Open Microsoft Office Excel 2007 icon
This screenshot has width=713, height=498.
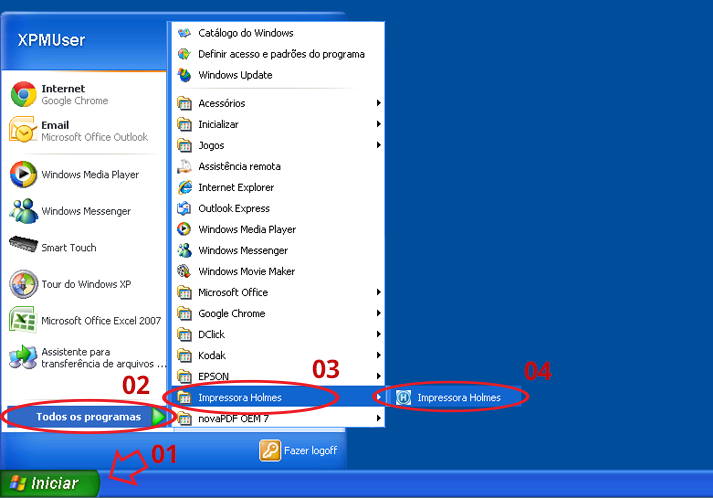22,320
